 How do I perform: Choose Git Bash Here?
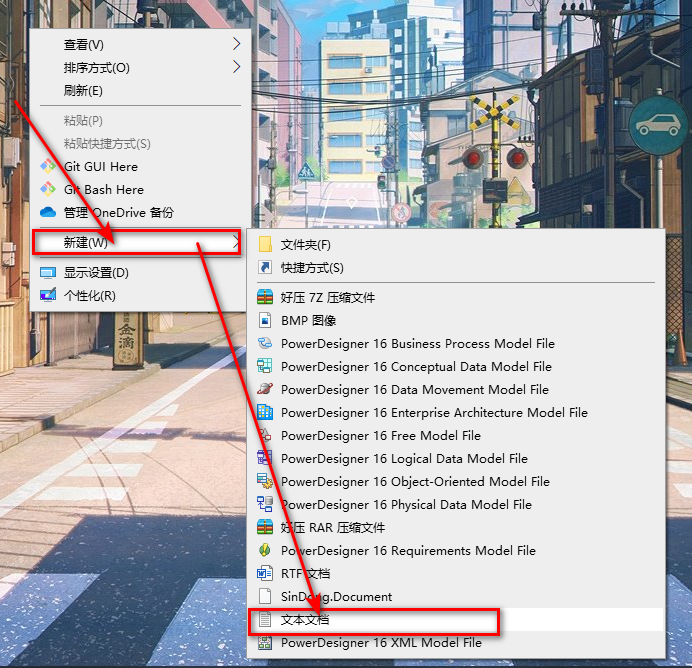[x=140, y=189]
